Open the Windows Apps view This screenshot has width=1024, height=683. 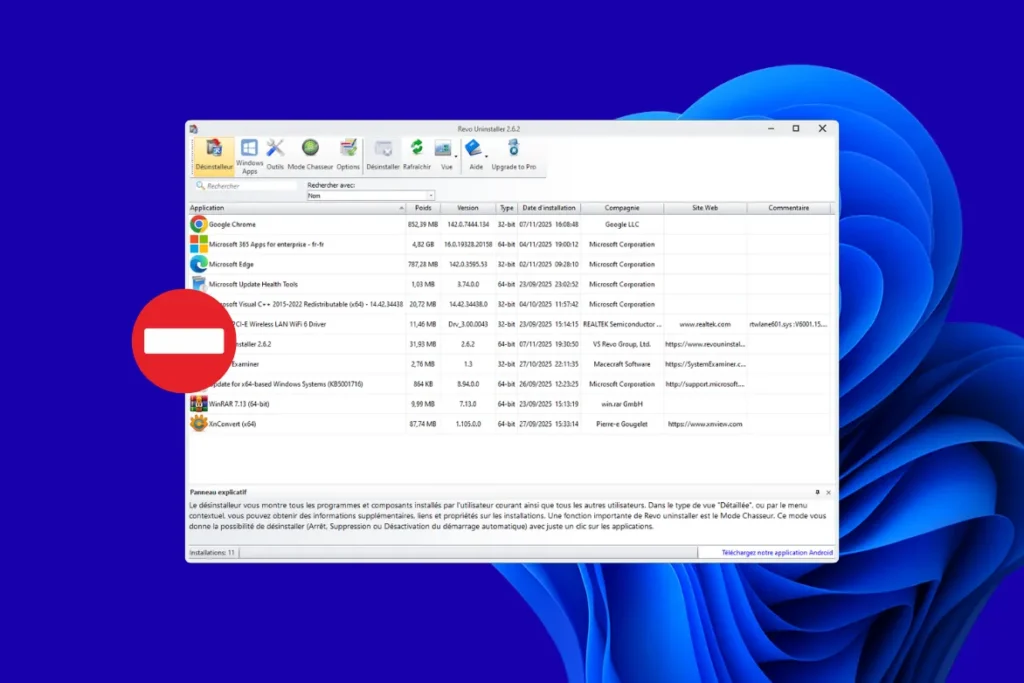[x=249, y=155]
